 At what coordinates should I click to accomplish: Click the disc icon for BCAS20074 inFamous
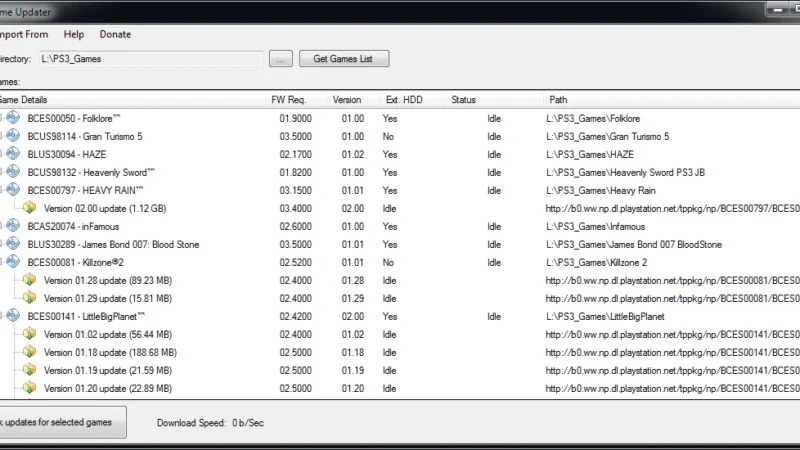point(13,226)
